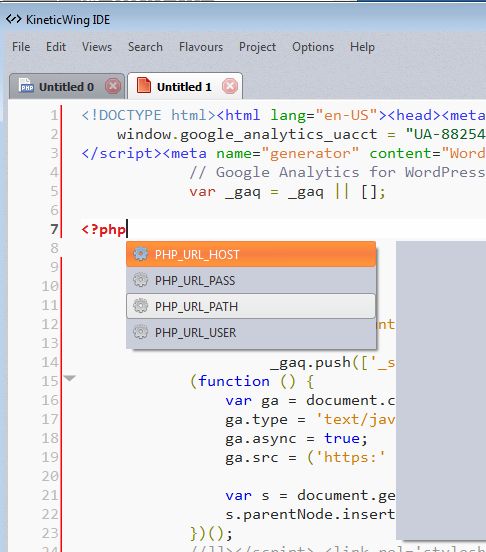This screenshot has width=486, height=552.
Task: Select PHP_URL_USER from autocomplete list
Action: point(251,332)
